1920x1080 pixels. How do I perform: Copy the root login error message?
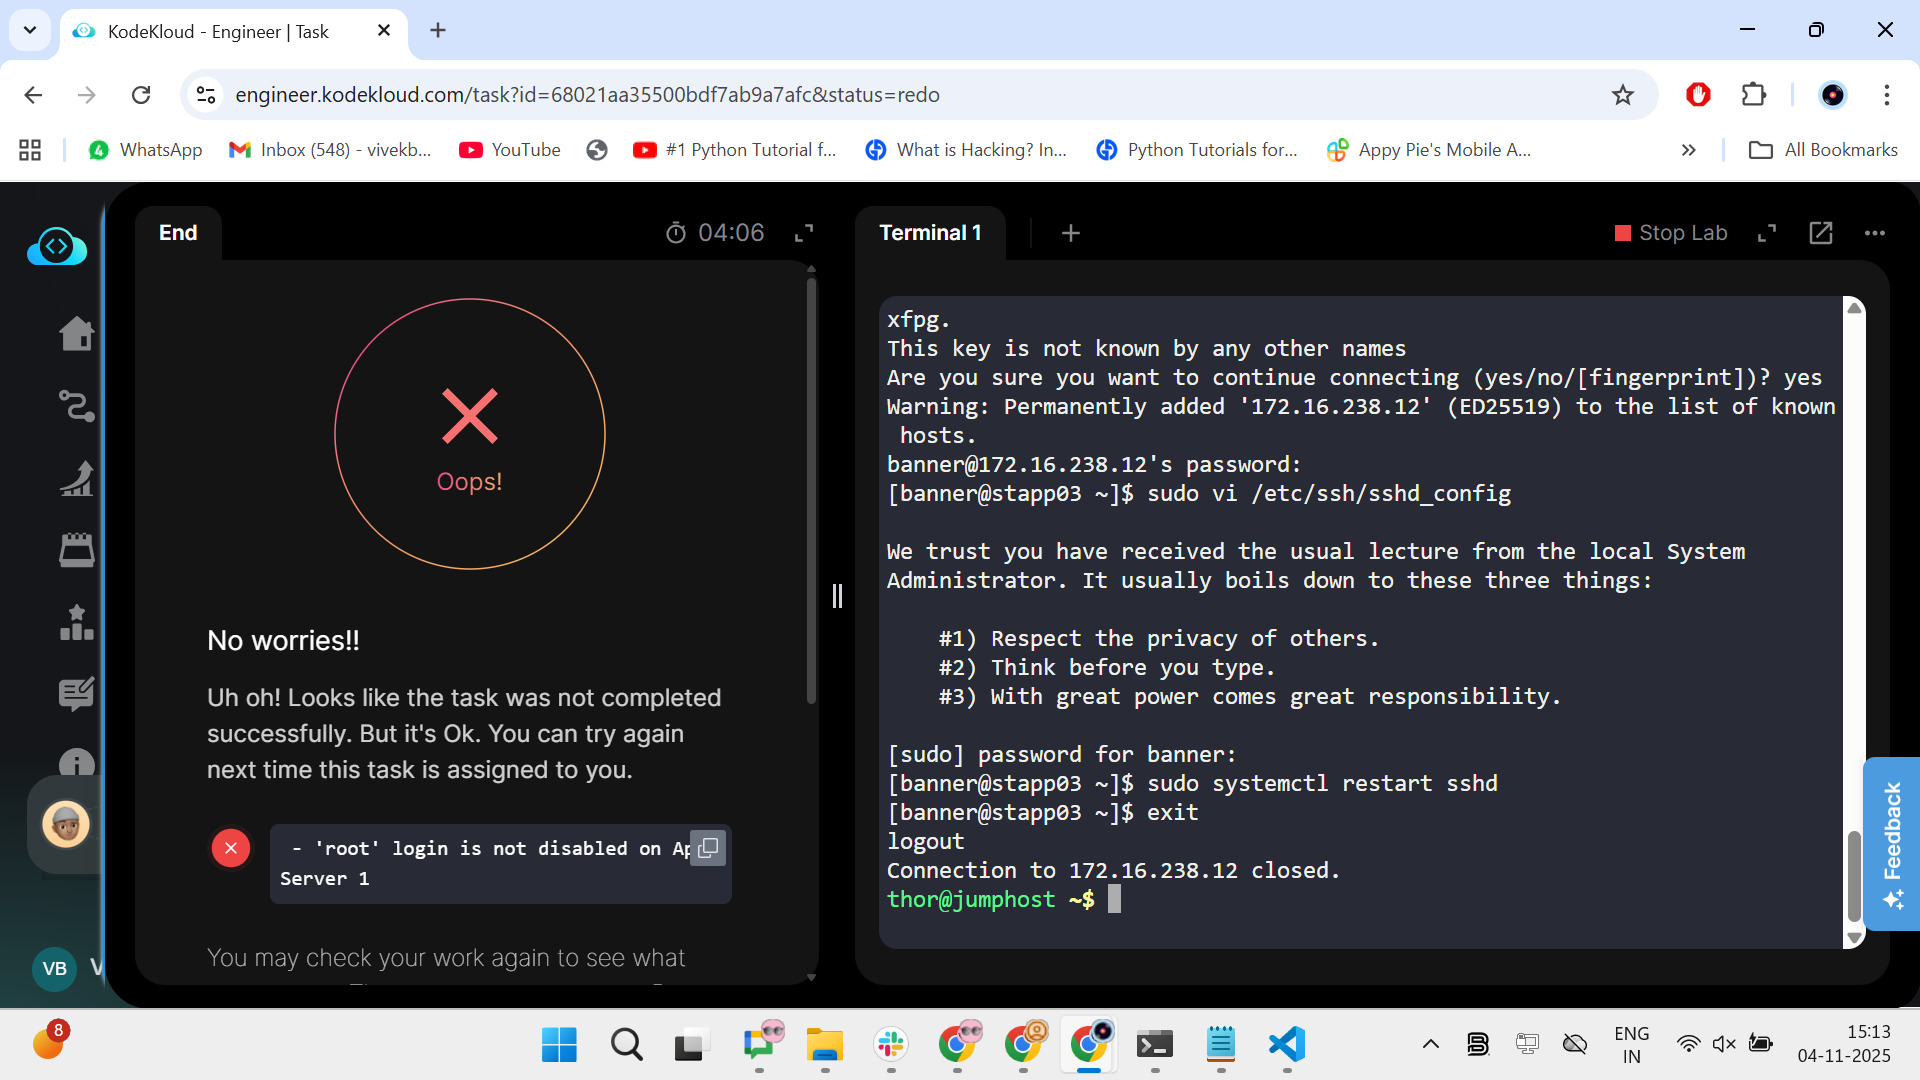(708, 848)
